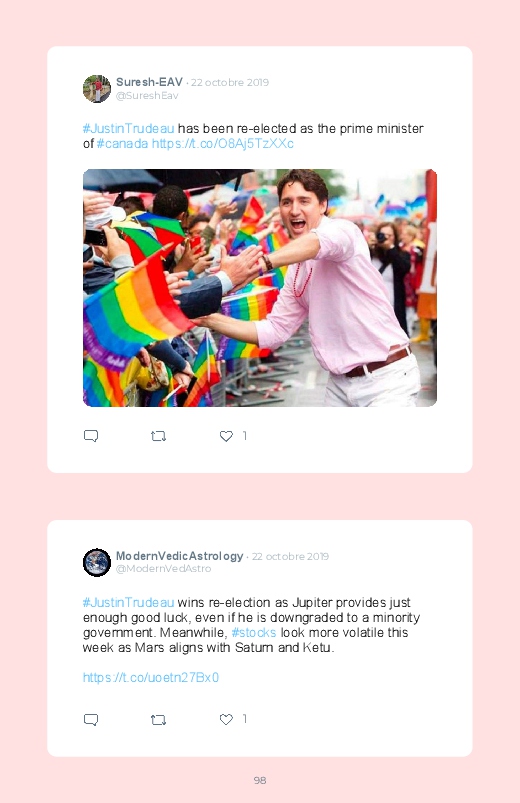Like the Suresh-EAV tweet with heart icon
This screenshot has height=803, width=520.
(x=226, y=436)
